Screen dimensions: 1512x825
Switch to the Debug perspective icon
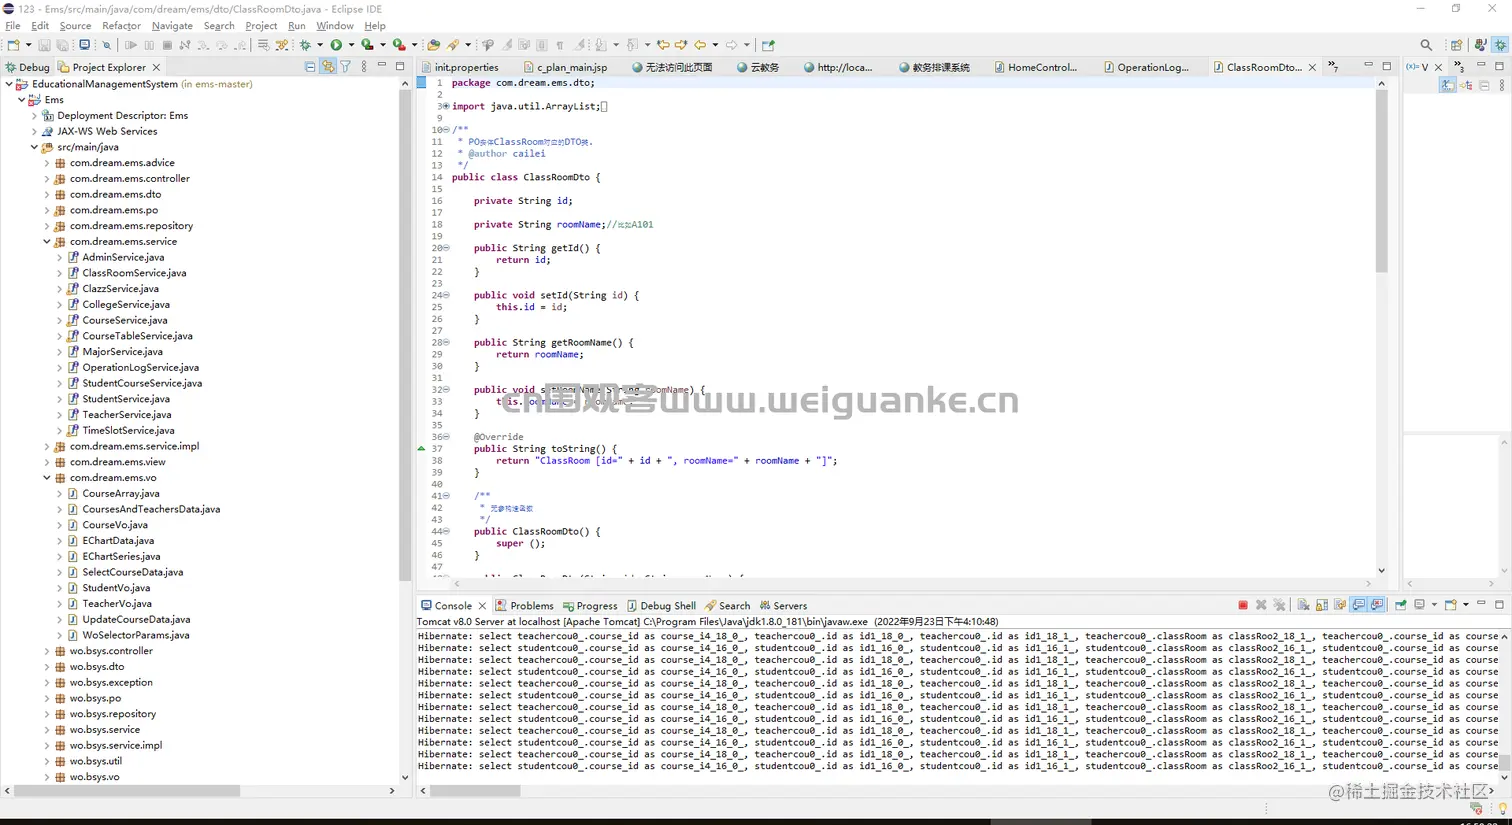click(x=1500, y=45)
